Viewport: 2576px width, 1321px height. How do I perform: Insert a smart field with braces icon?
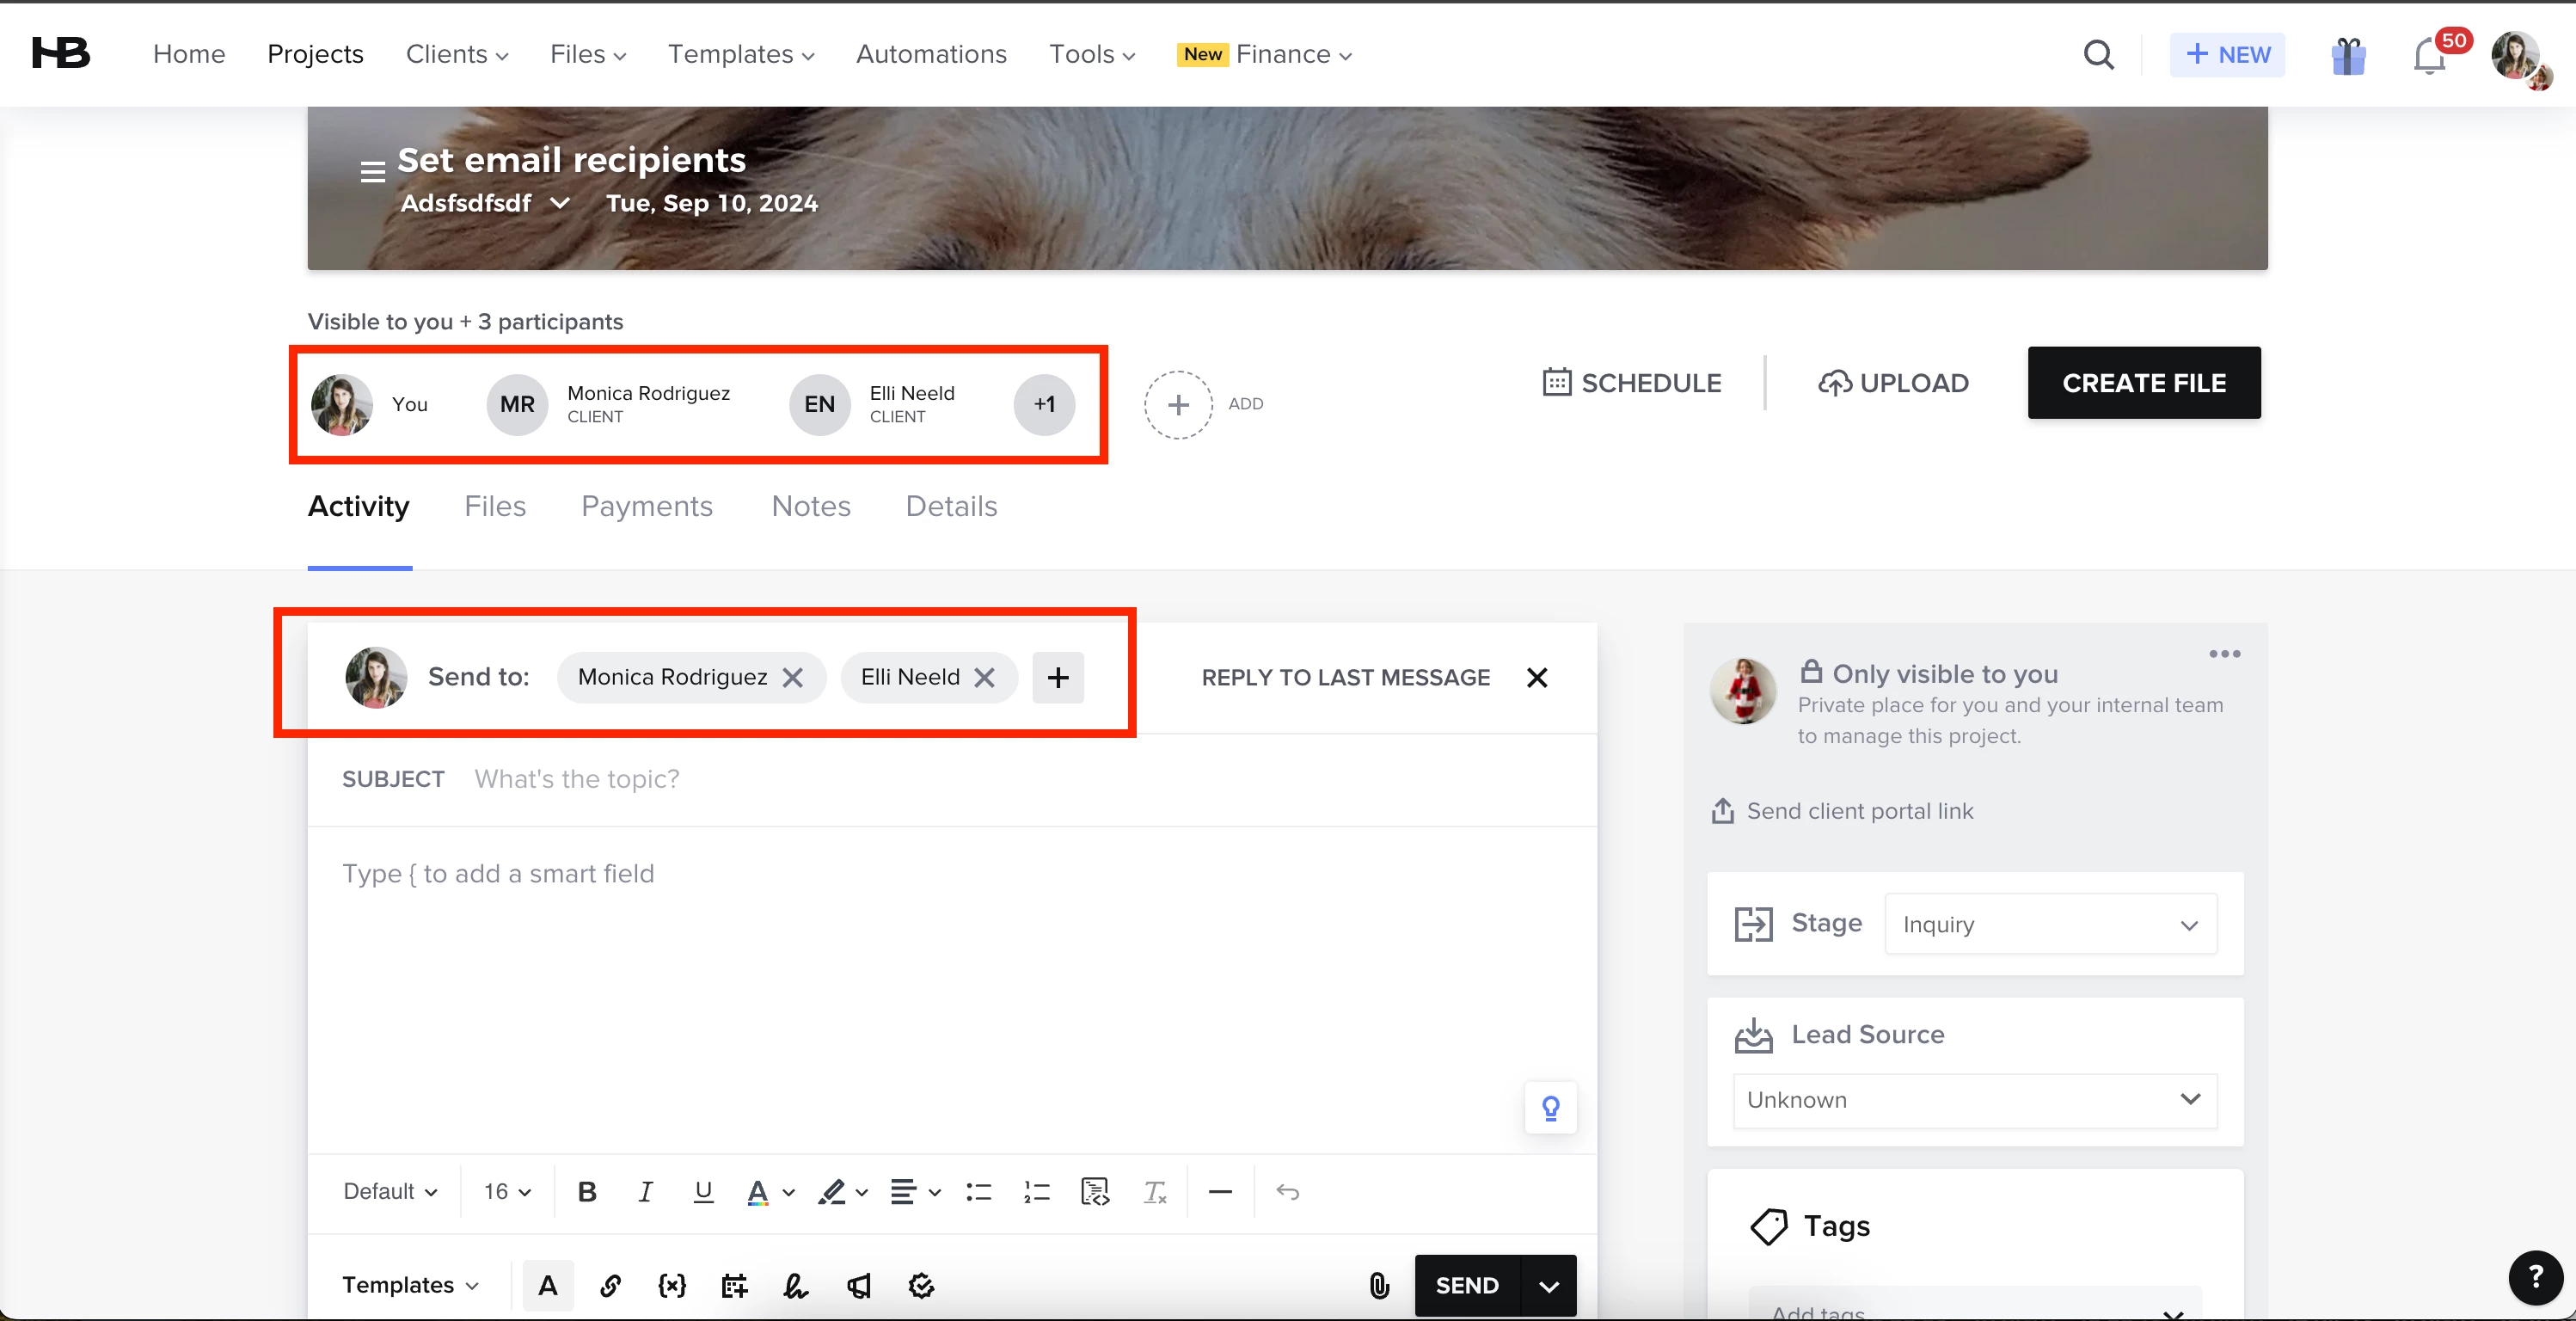tap(672, 1285)
